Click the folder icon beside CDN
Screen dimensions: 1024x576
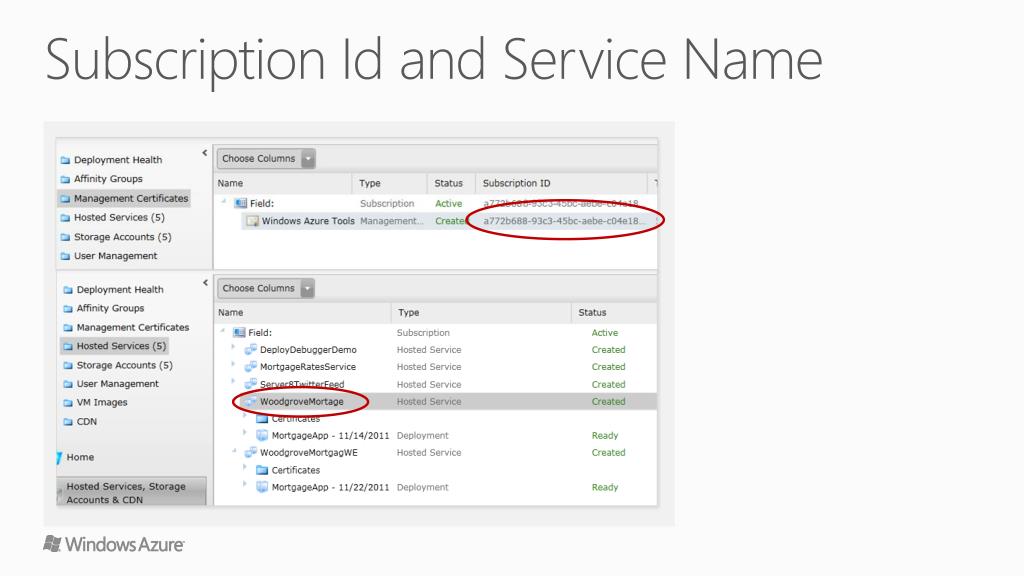coord(68,422)
